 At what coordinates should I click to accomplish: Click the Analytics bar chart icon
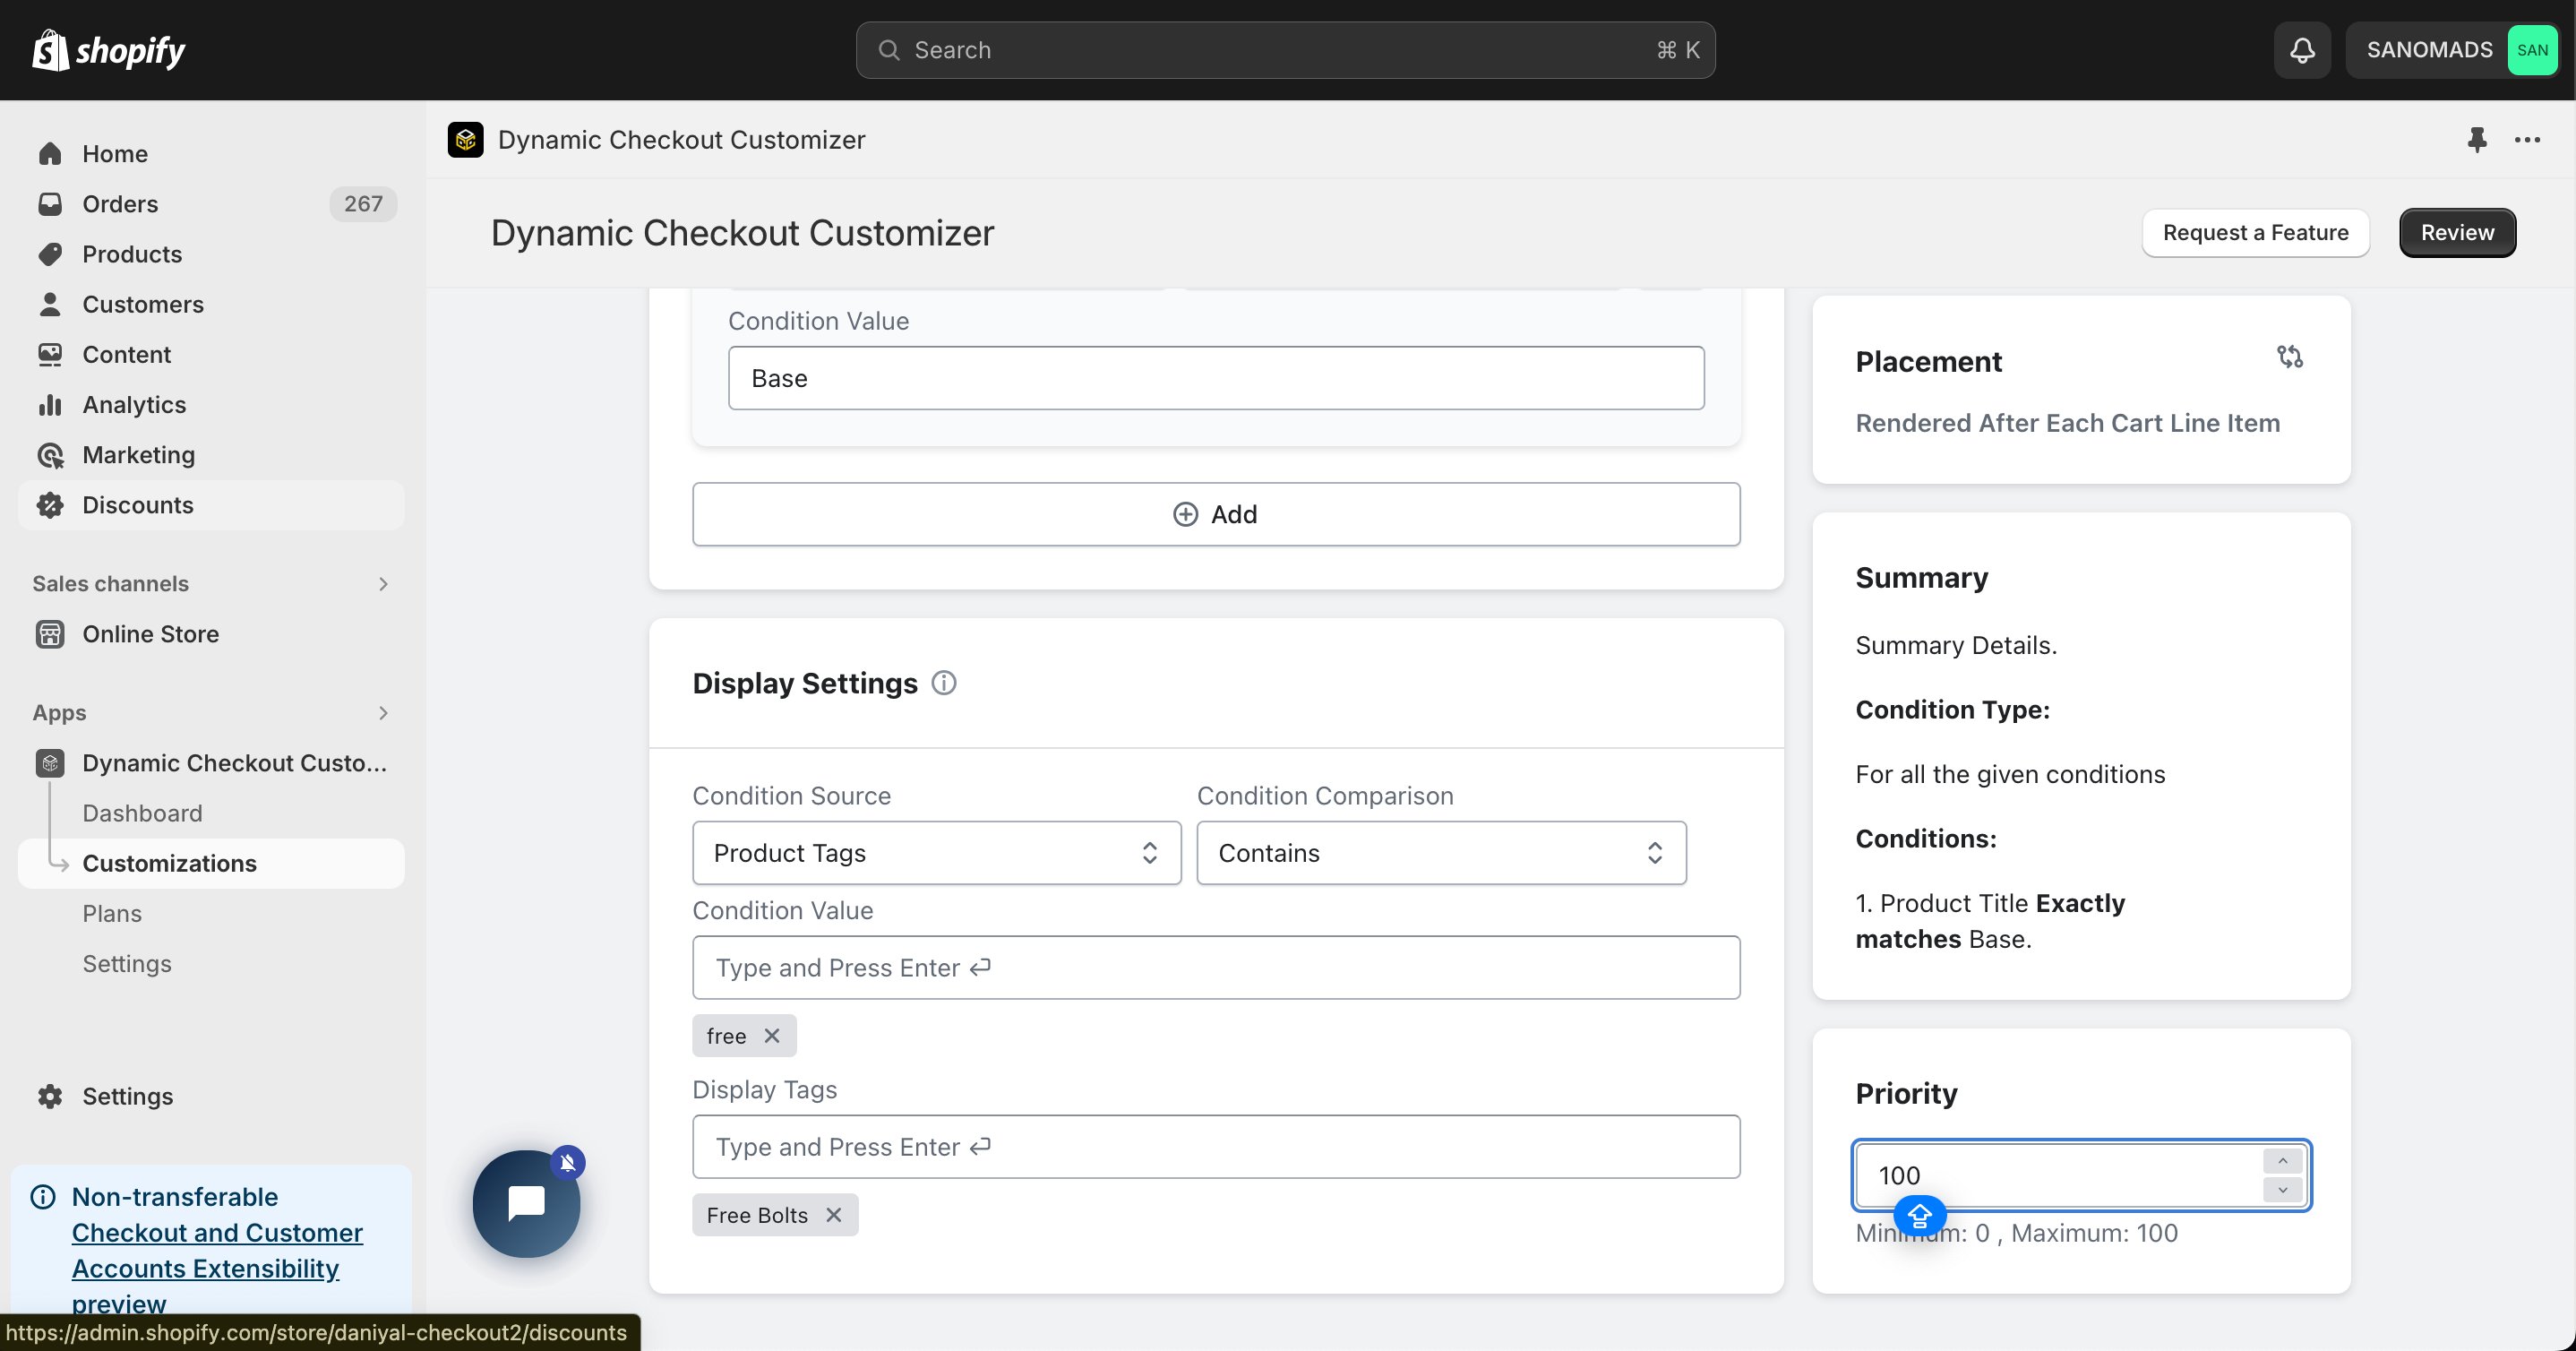tap(50, 405)
